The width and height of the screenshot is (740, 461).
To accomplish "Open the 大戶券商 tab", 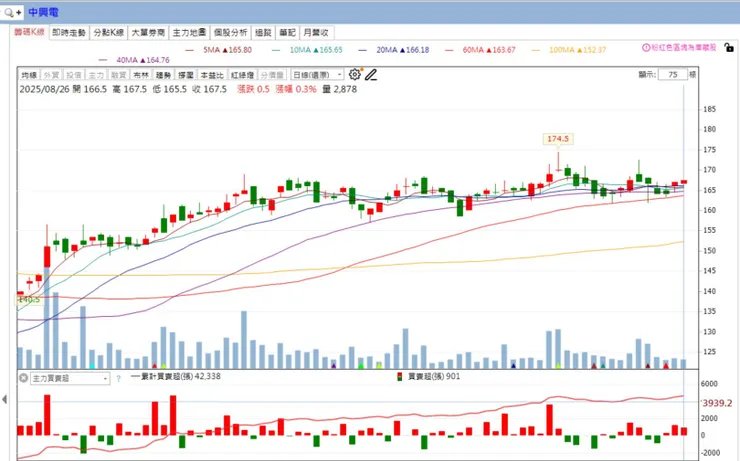I will [148, 33].
